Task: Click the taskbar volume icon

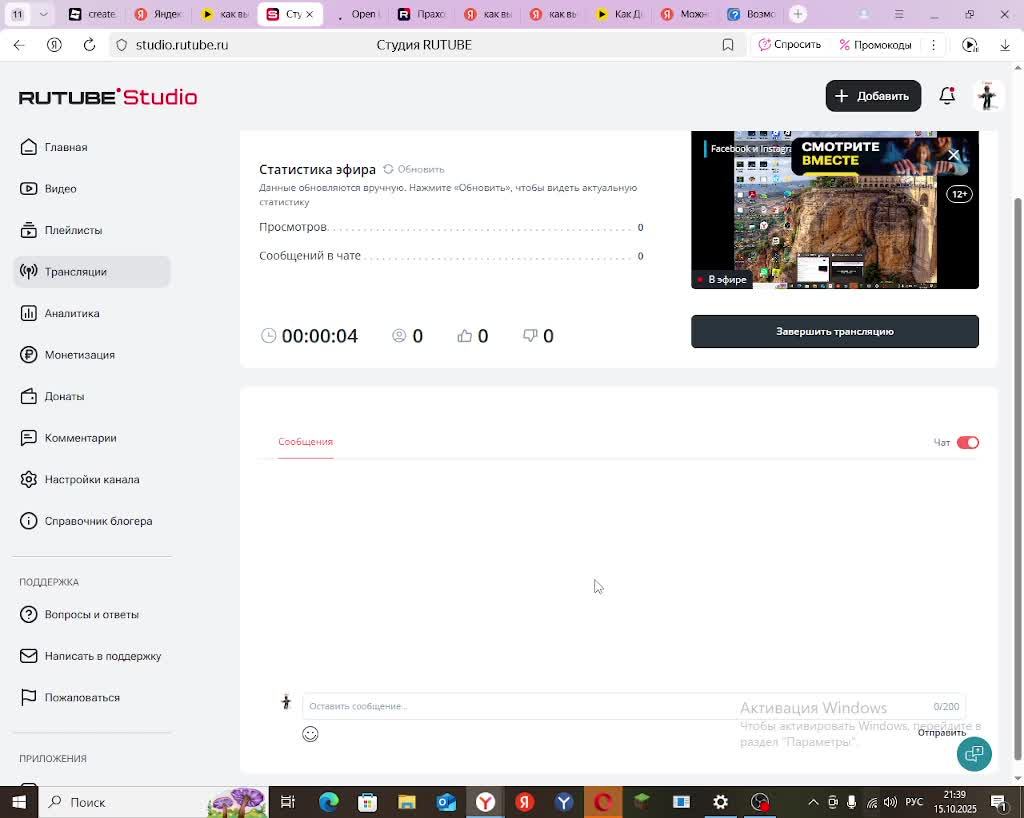Action: click(890, 802)
